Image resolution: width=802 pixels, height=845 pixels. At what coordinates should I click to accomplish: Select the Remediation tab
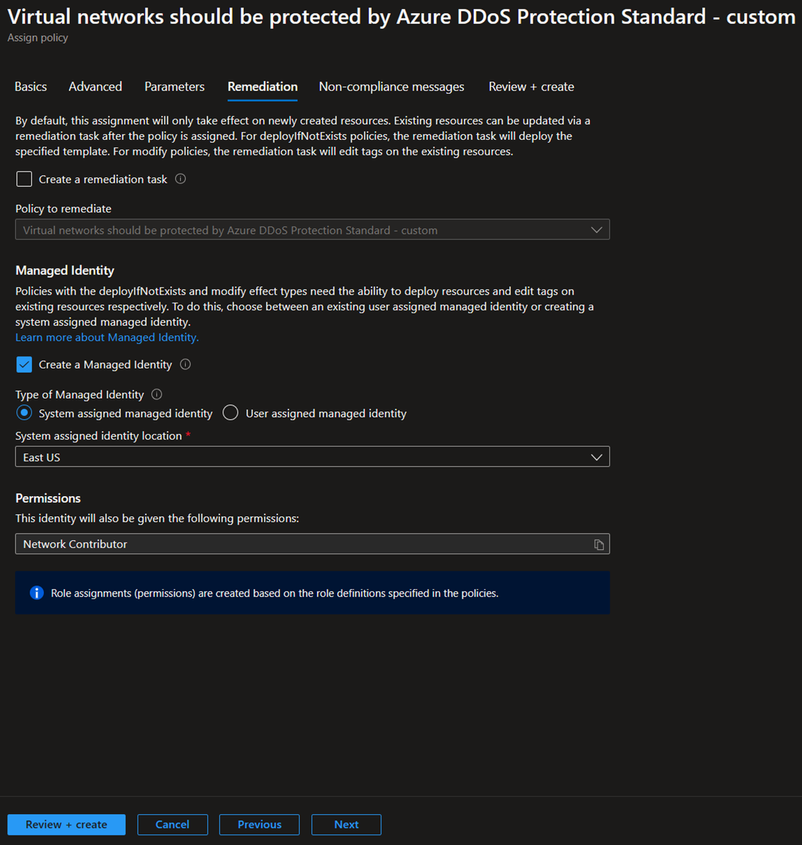262,87
